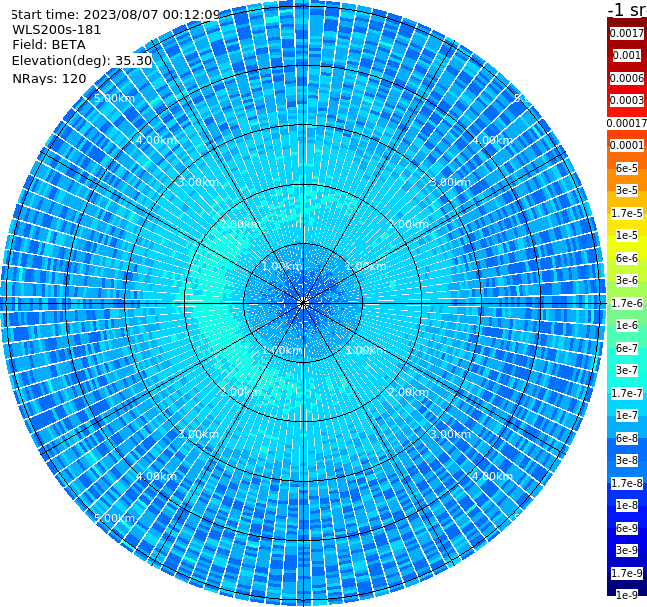Click the 3e-6 colorbar label
The image size is (647, 607).
(x=627, y=280)
